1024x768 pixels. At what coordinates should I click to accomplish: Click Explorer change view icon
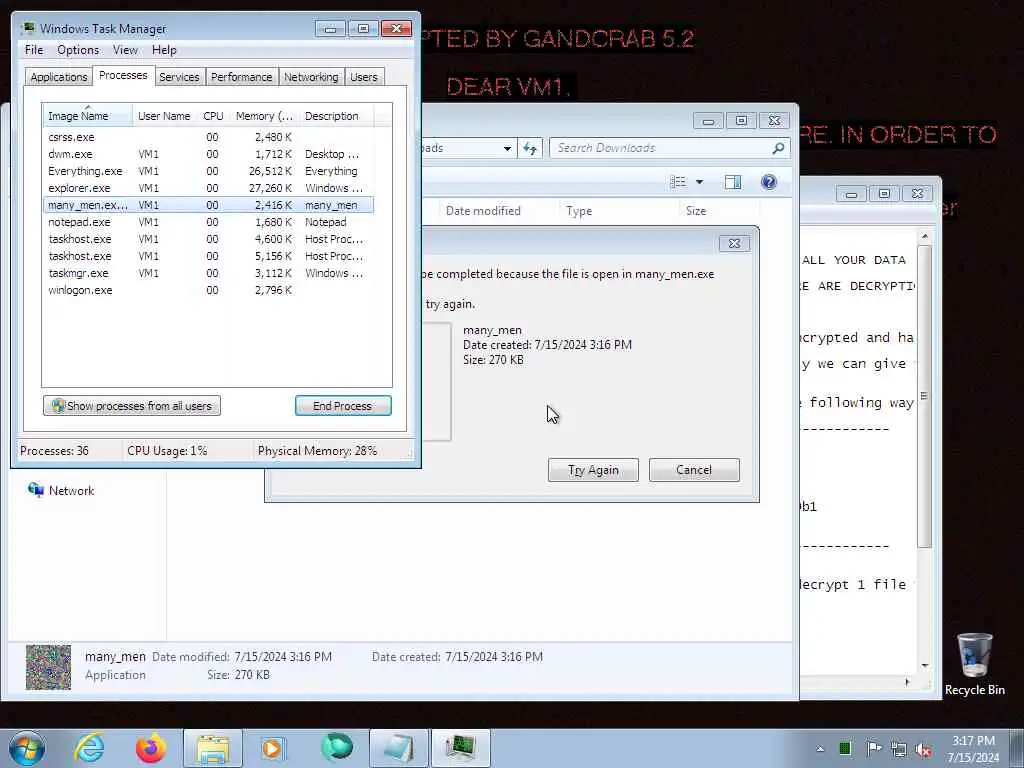[678, 182]
